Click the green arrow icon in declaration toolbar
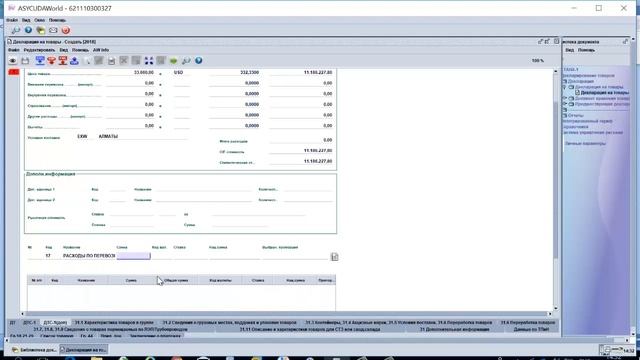This screenshot has width=640, height=360. click(x=173, y=61)
